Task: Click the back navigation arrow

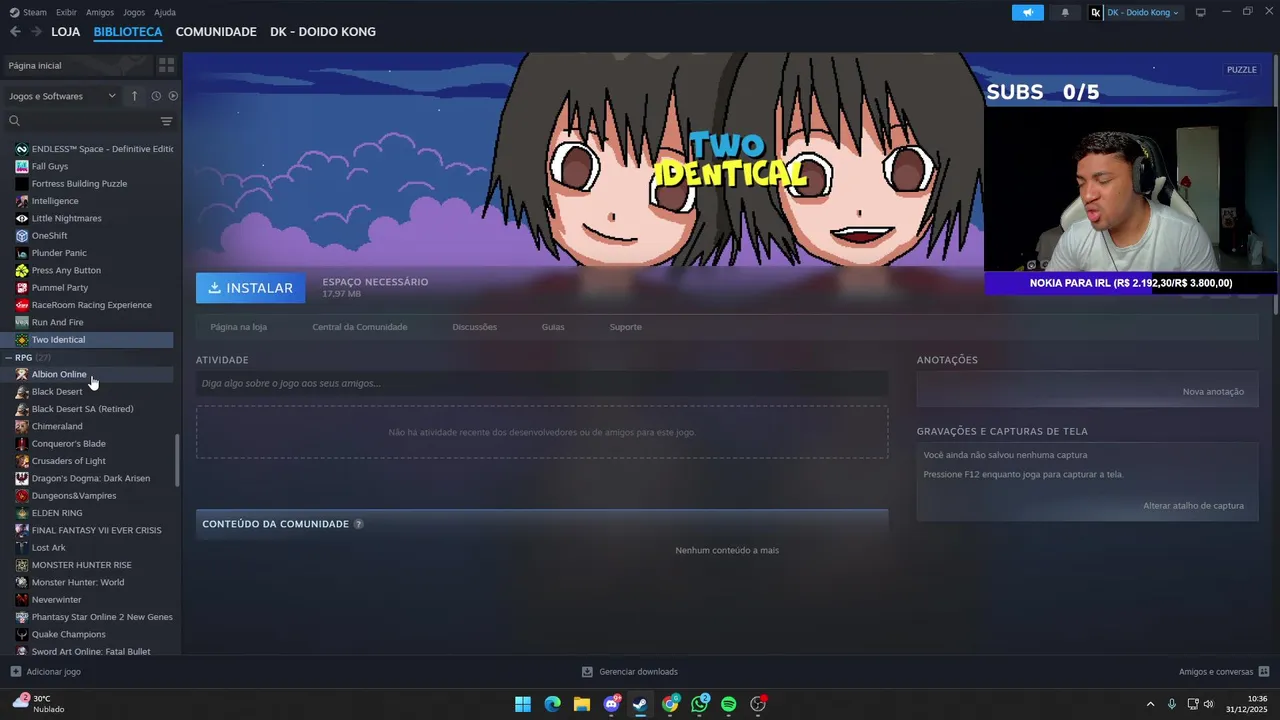Action: coord(15,32)
